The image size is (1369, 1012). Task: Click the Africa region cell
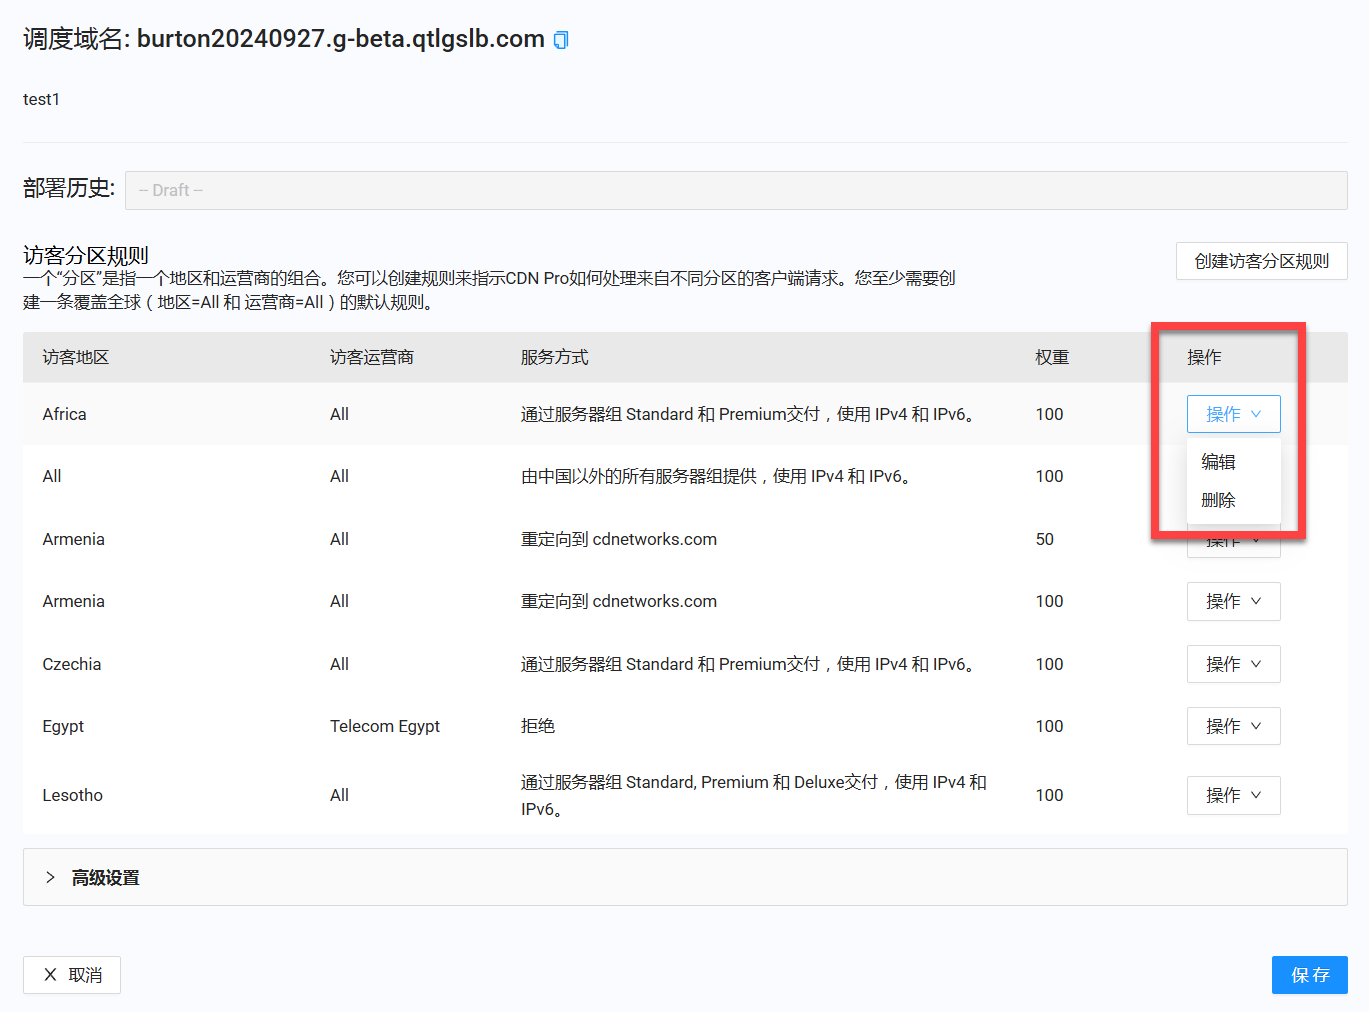point(64,414)
